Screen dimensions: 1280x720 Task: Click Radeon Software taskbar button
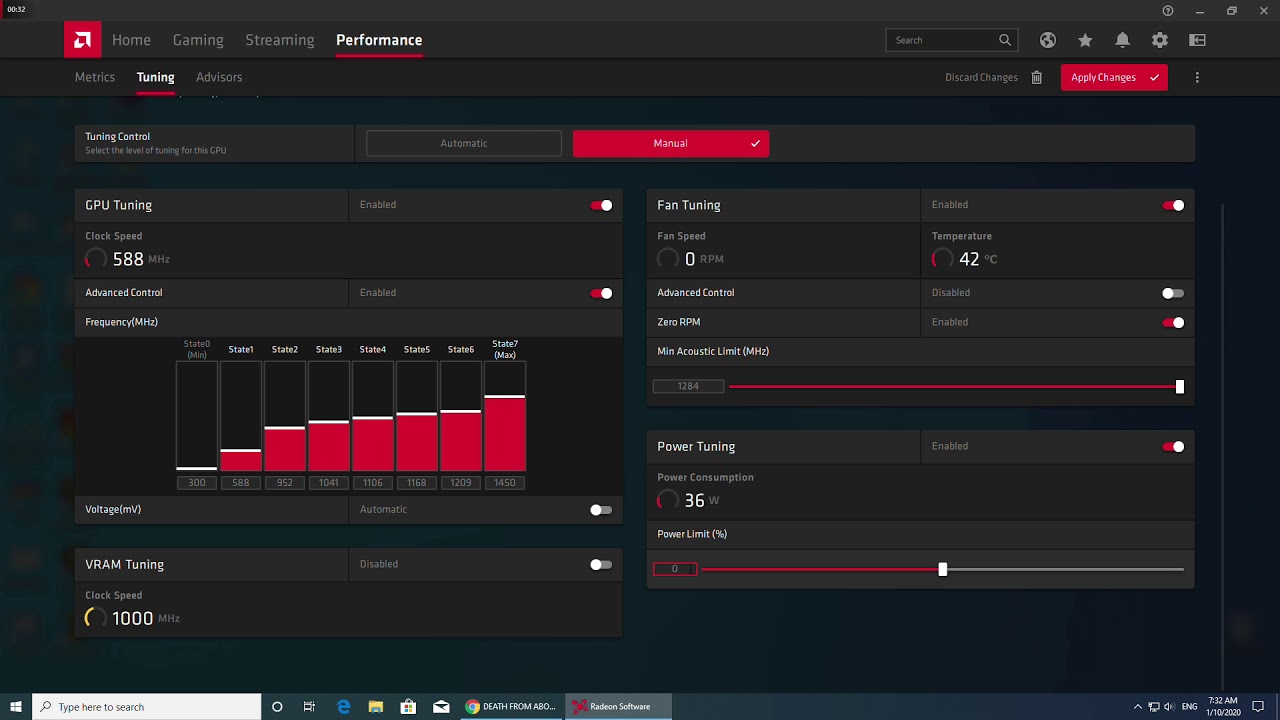(617, 707)
